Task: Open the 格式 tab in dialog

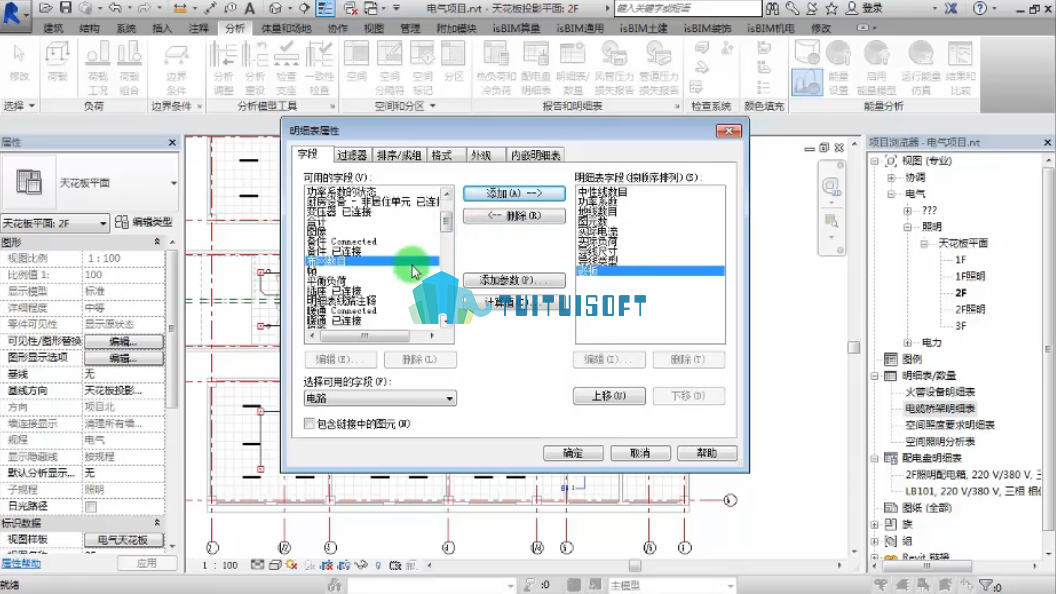Action: point(442,155)
